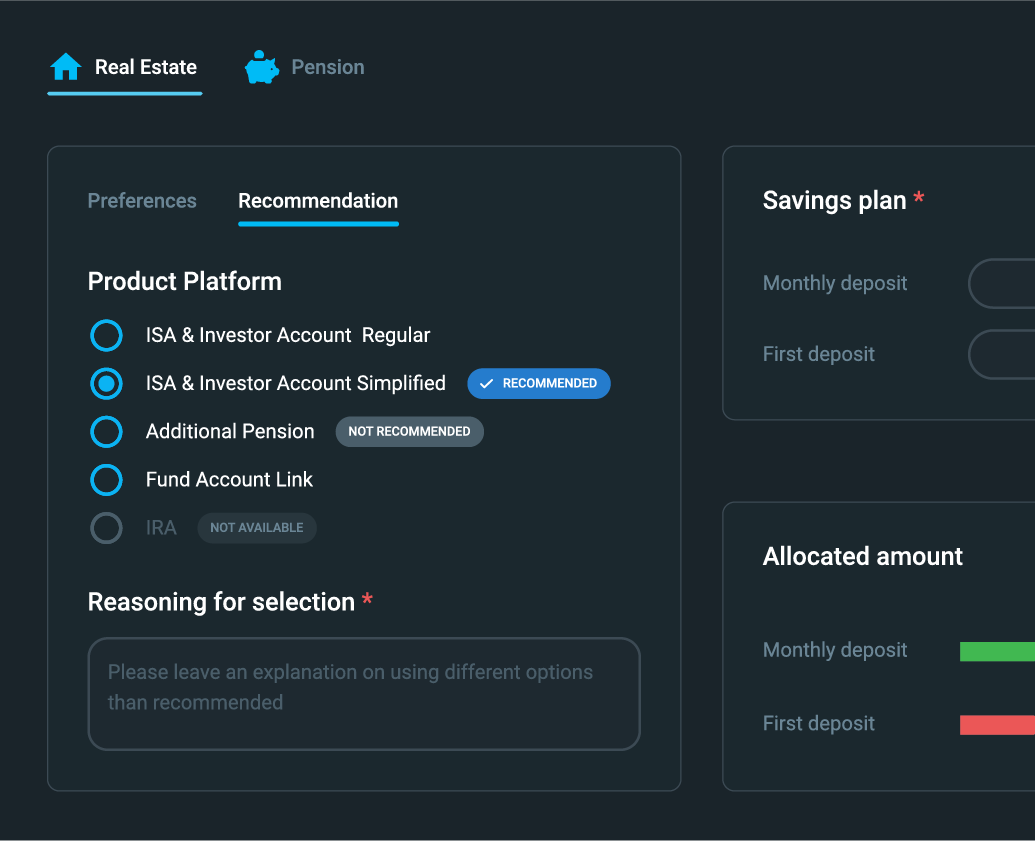Click the Savings plan First deposit field
1036x841 pixels.
coord(1002,354)
